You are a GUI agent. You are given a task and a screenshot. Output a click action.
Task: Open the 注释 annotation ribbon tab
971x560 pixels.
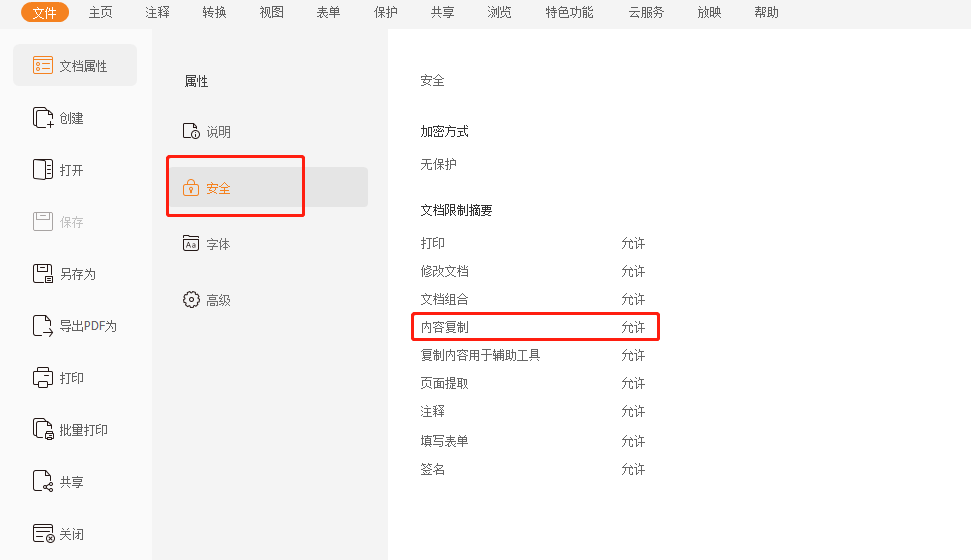coord(157,12)
